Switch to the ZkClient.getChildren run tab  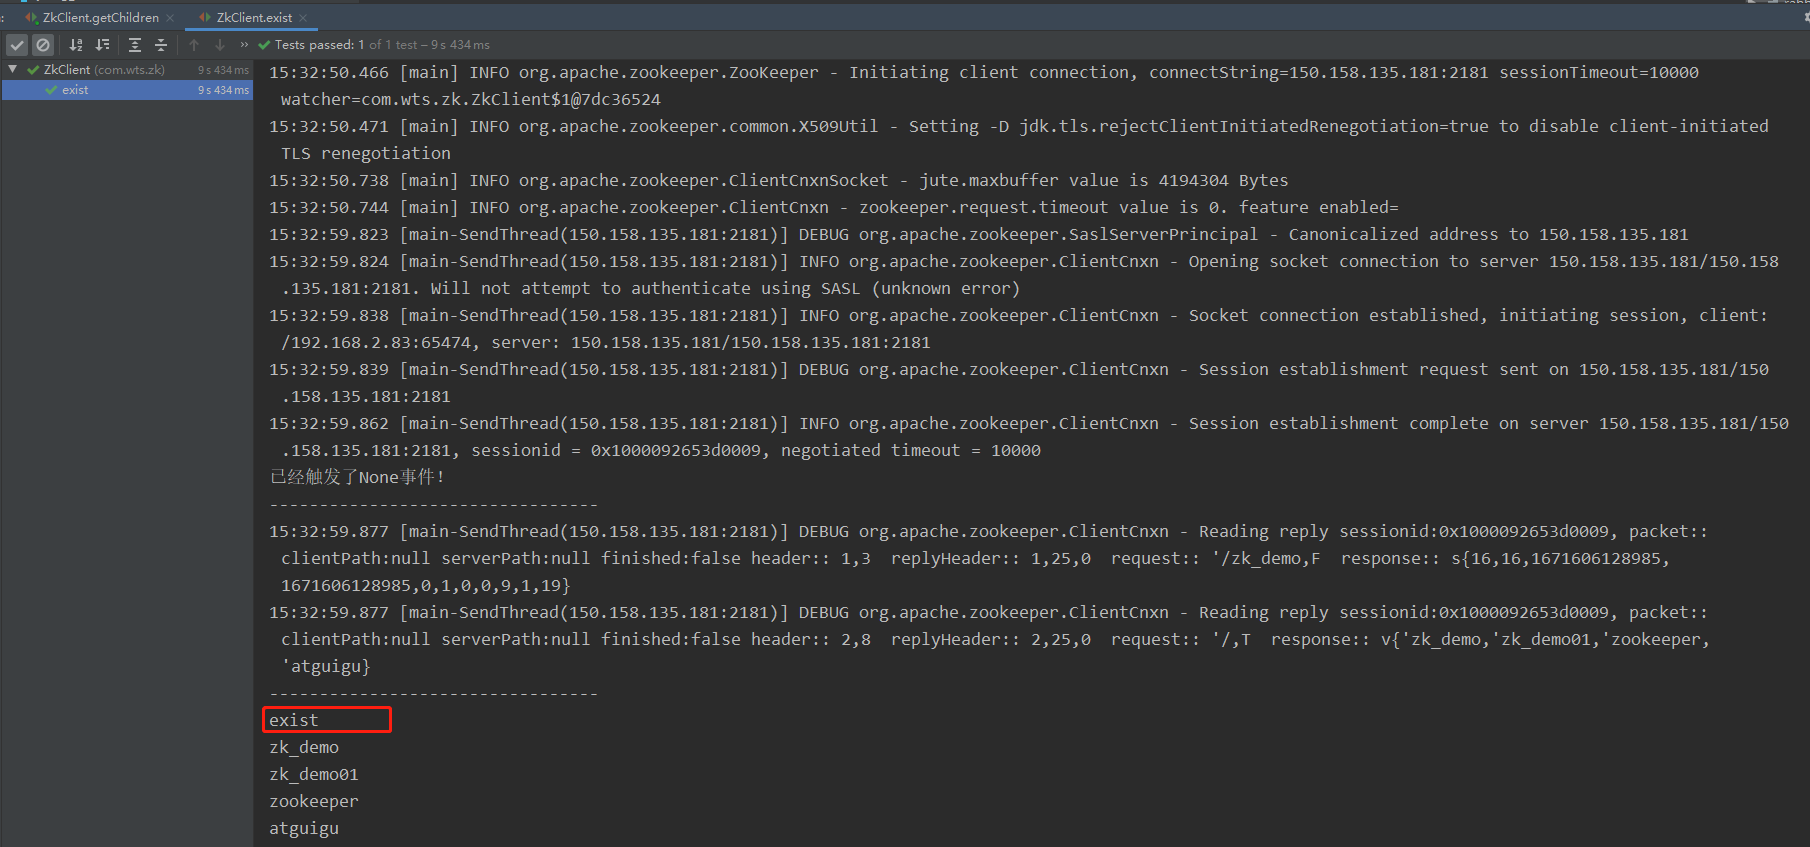[x=99, y=17]
